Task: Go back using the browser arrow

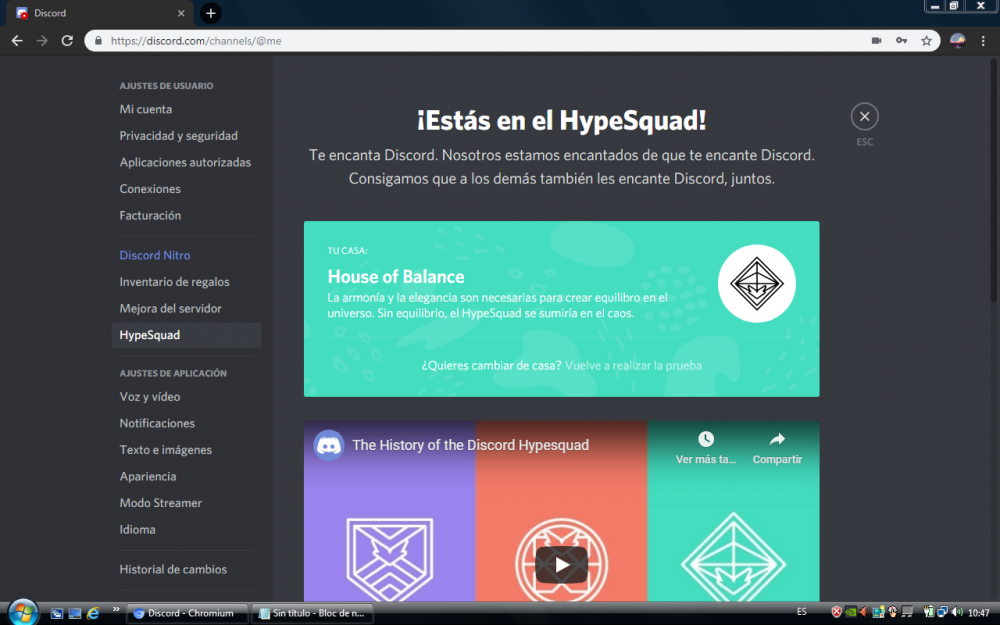Action: pyautogui.click(x=17, y=41)
